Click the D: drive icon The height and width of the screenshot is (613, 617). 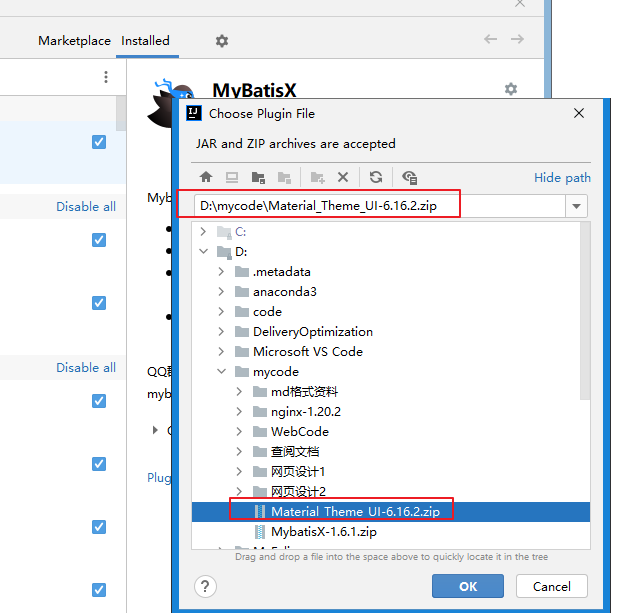tap(224, 252)
